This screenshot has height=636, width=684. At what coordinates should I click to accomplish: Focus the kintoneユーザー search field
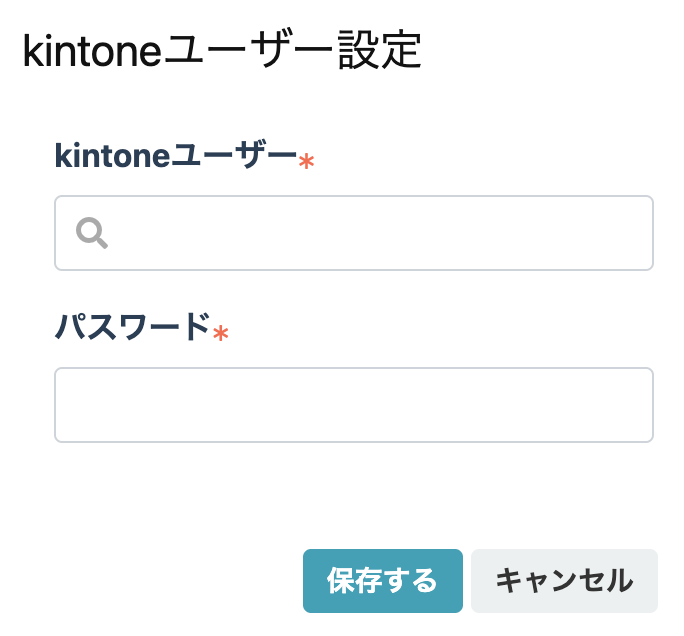(x=354, y=233)
